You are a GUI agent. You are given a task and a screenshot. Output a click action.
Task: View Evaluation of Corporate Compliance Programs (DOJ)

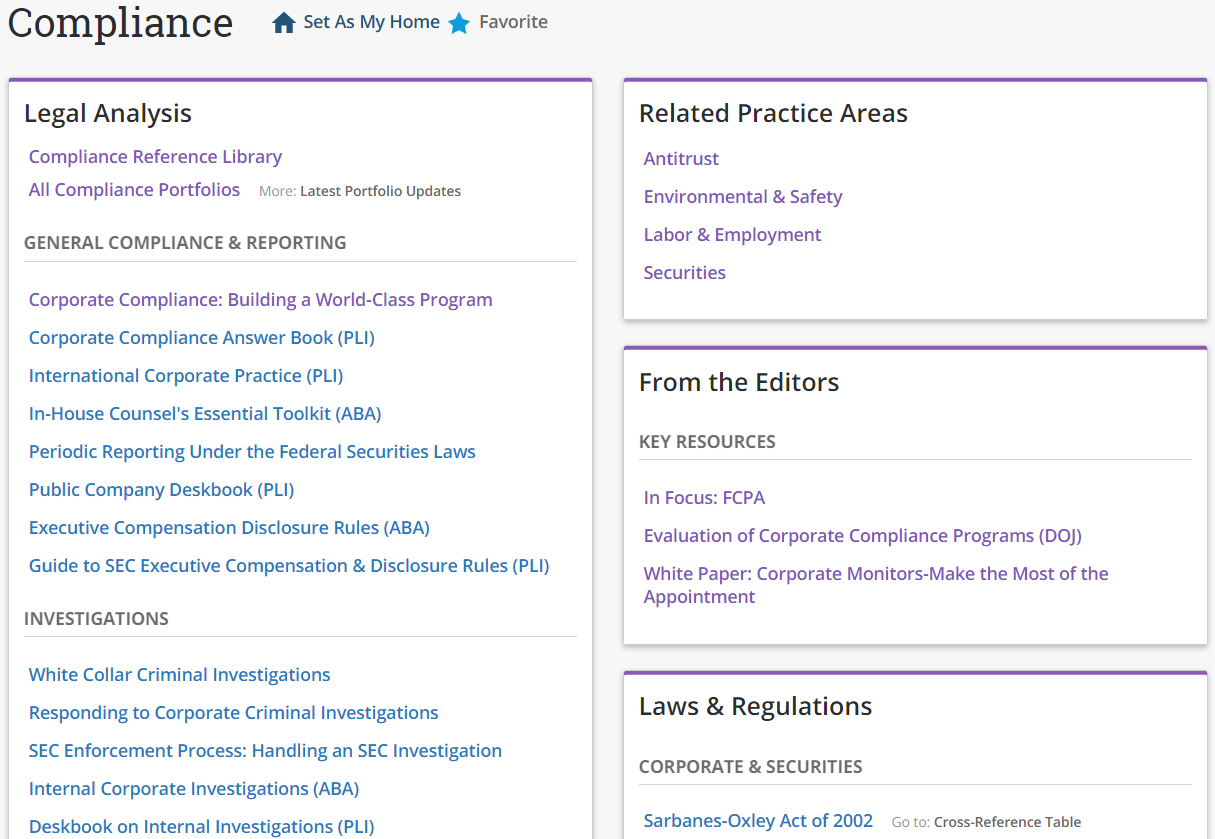click(x=862, y=536)
